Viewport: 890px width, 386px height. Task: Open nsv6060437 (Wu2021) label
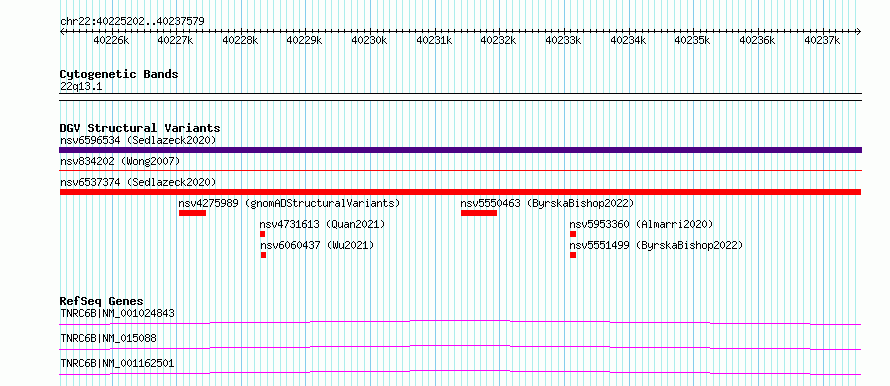tap(317, 246)
